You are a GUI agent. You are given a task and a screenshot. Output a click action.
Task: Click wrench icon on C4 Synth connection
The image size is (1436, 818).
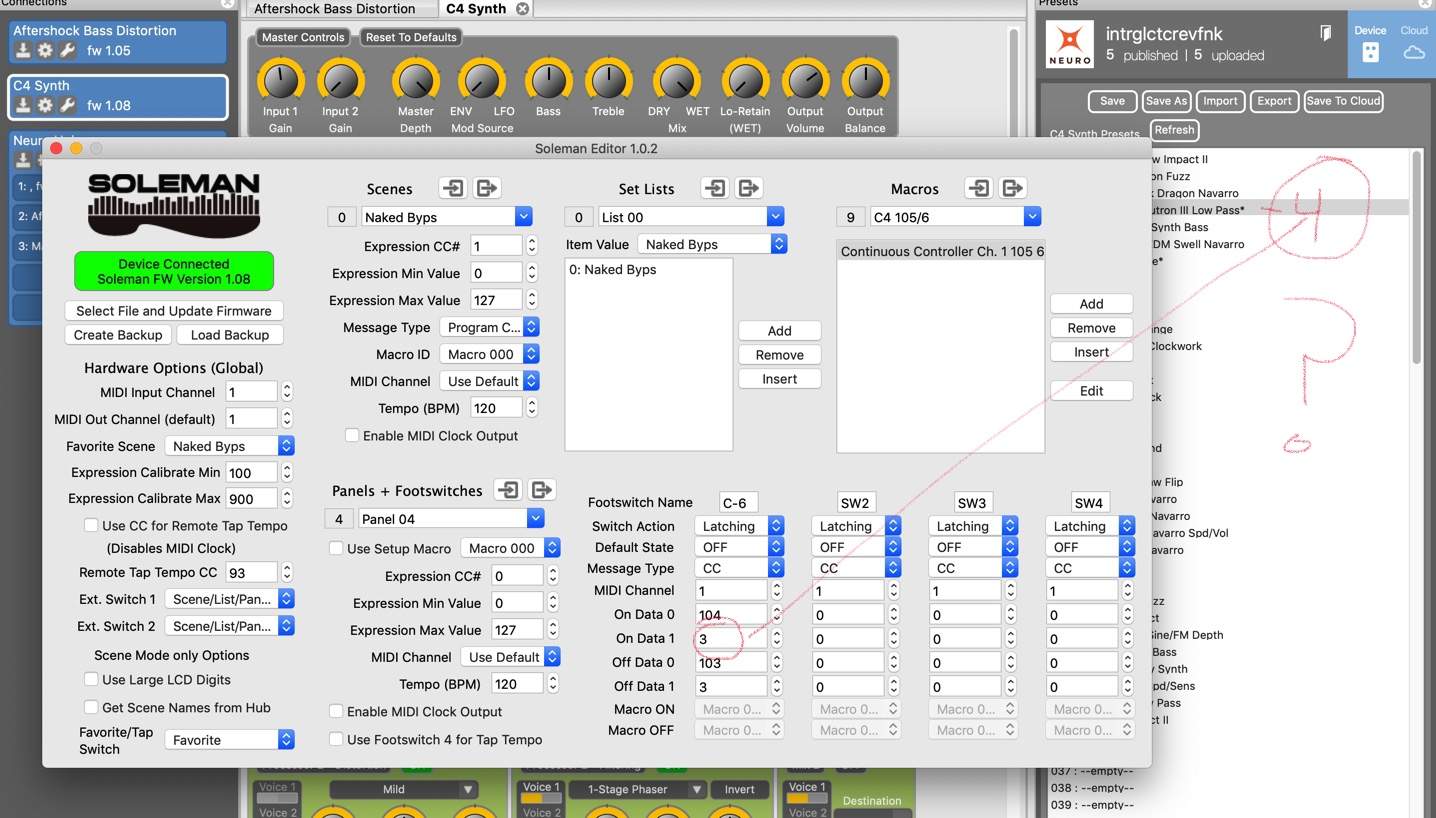67,105
